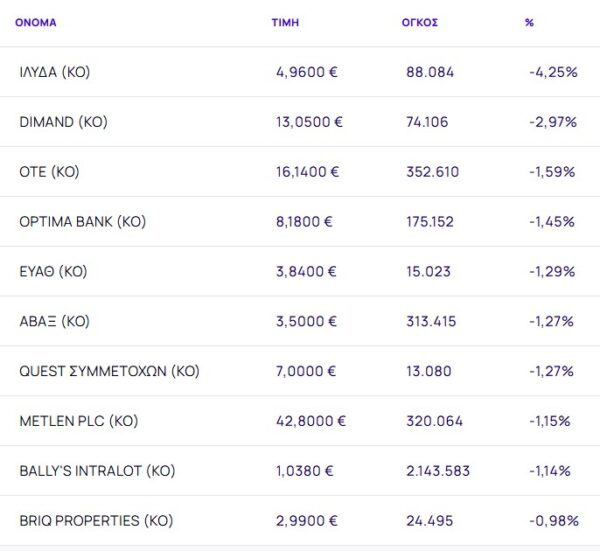Click the 42,8000 € price cell
This screenshot has height=551, width=600.
(309, 421)
